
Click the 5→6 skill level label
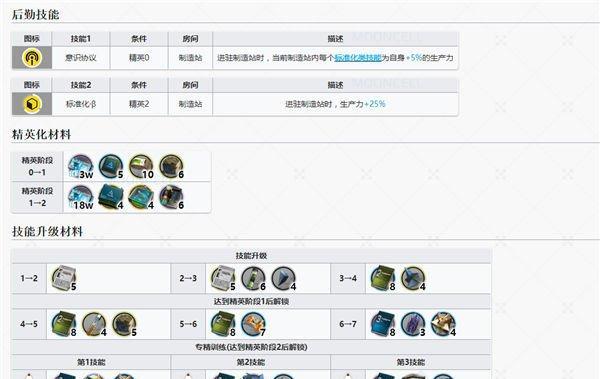point(188,324)
